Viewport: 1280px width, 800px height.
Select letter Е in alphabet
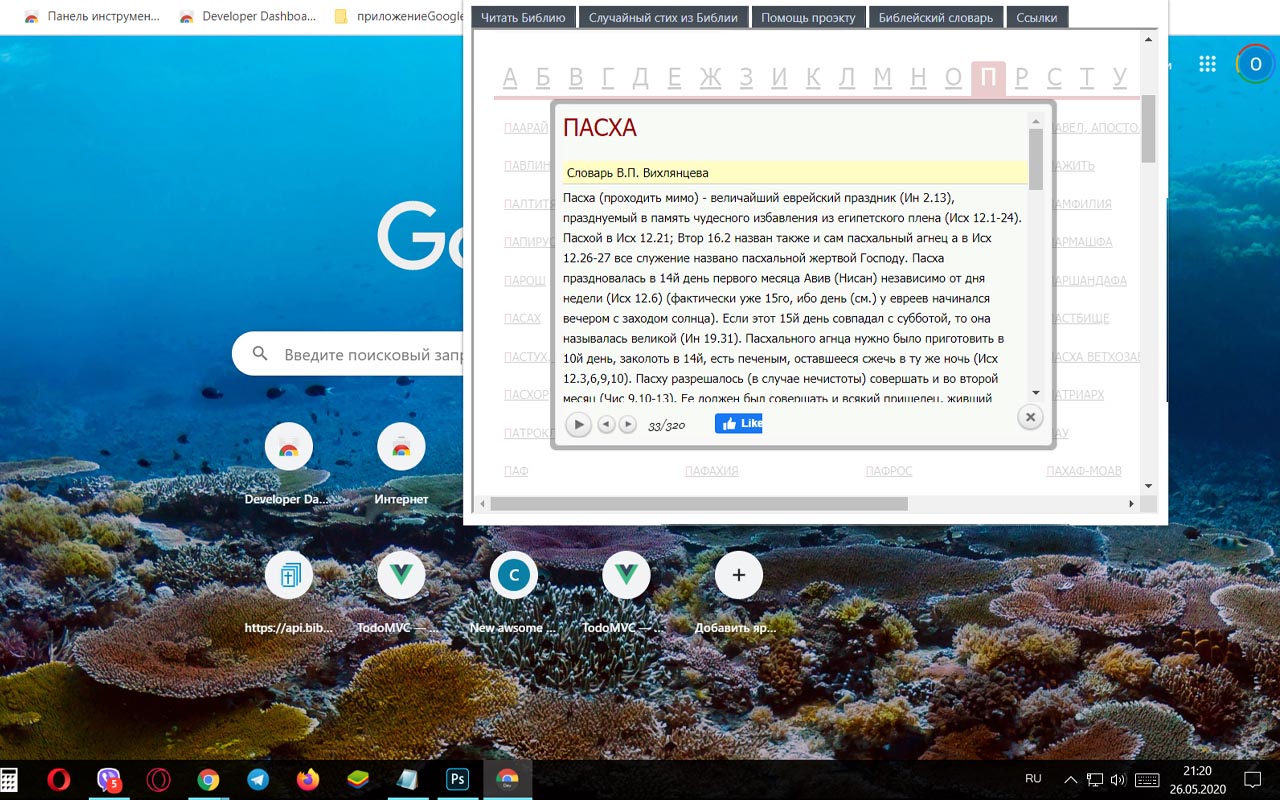coord(675,78)
